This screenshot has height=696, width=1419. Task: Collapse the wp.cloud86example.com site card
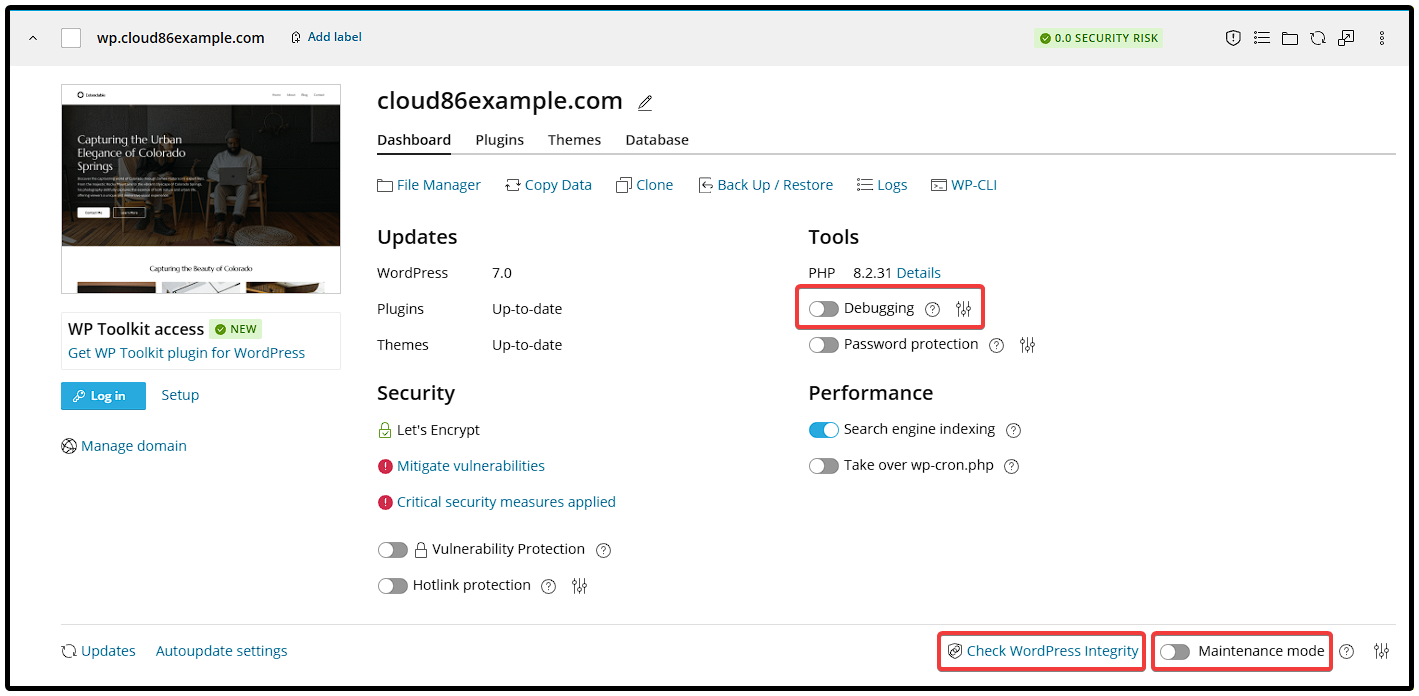(33, 38)
